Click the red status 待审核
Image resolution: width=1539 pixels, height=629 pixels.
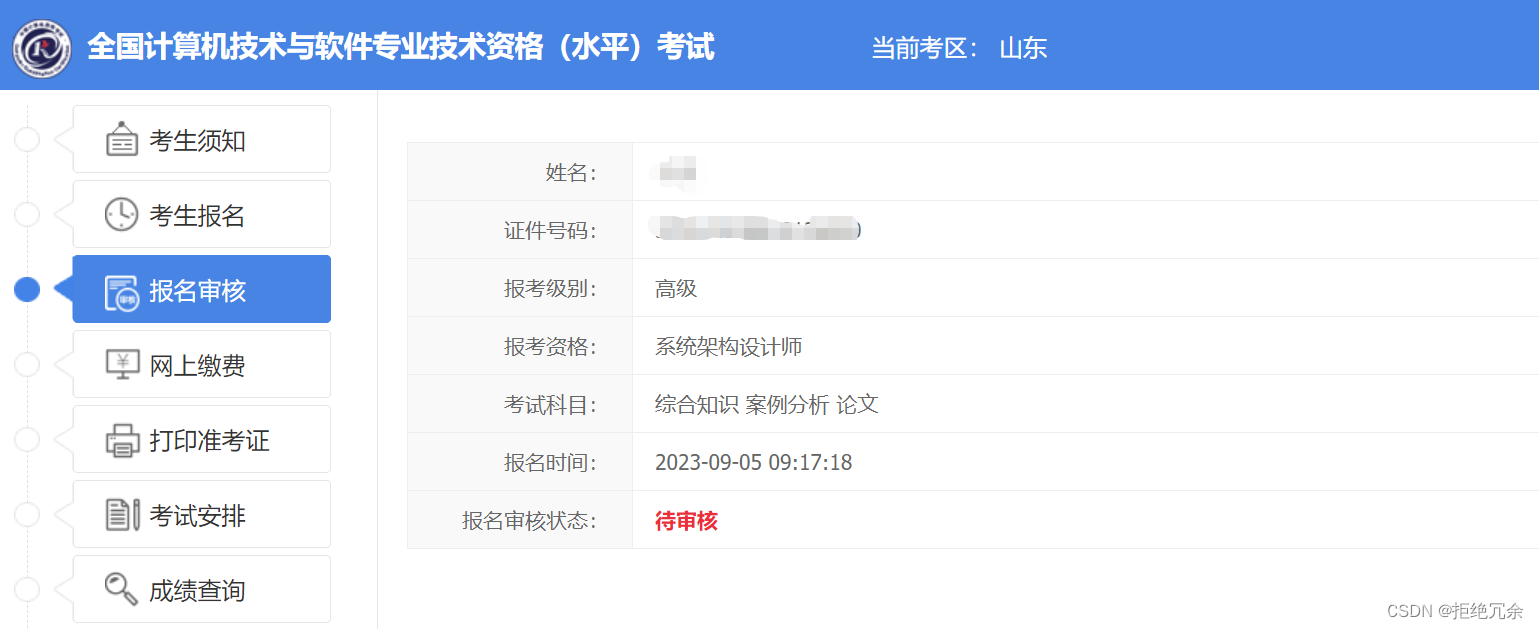click(x=686, y=521)
